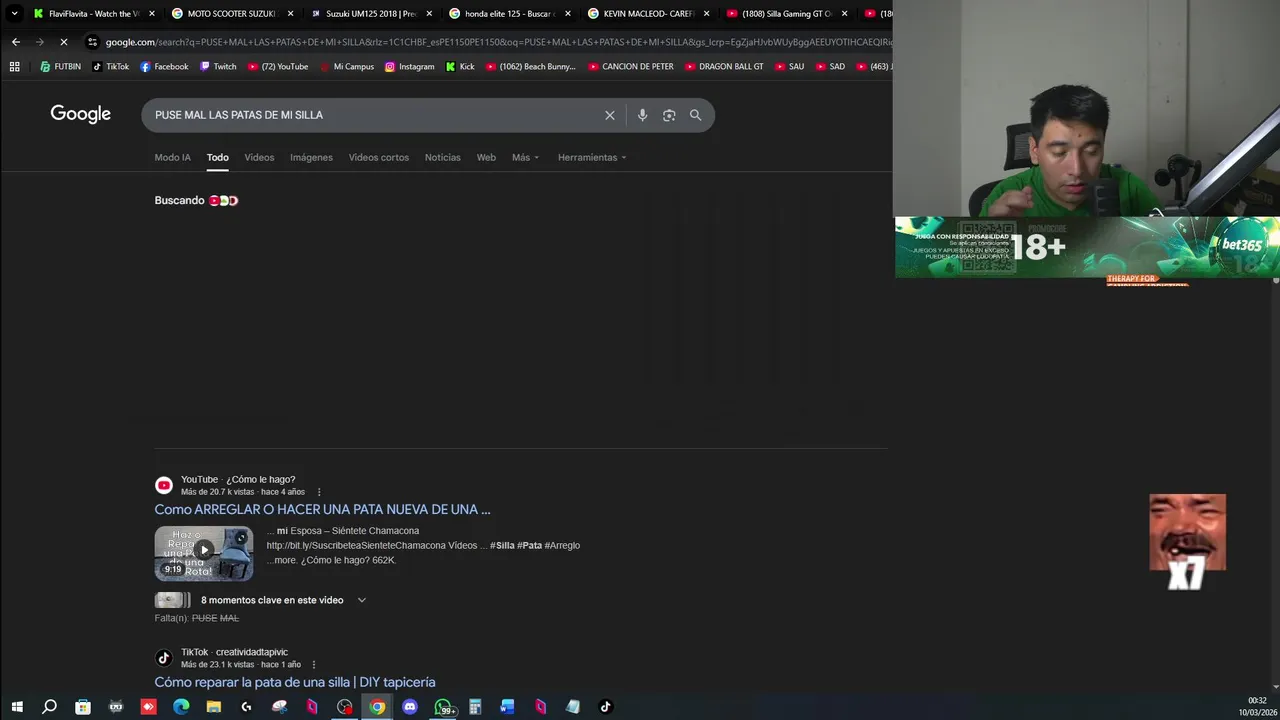Open the Instagram bookmark
Viewport: 1280px width, 720px height.
click(409, 66)
